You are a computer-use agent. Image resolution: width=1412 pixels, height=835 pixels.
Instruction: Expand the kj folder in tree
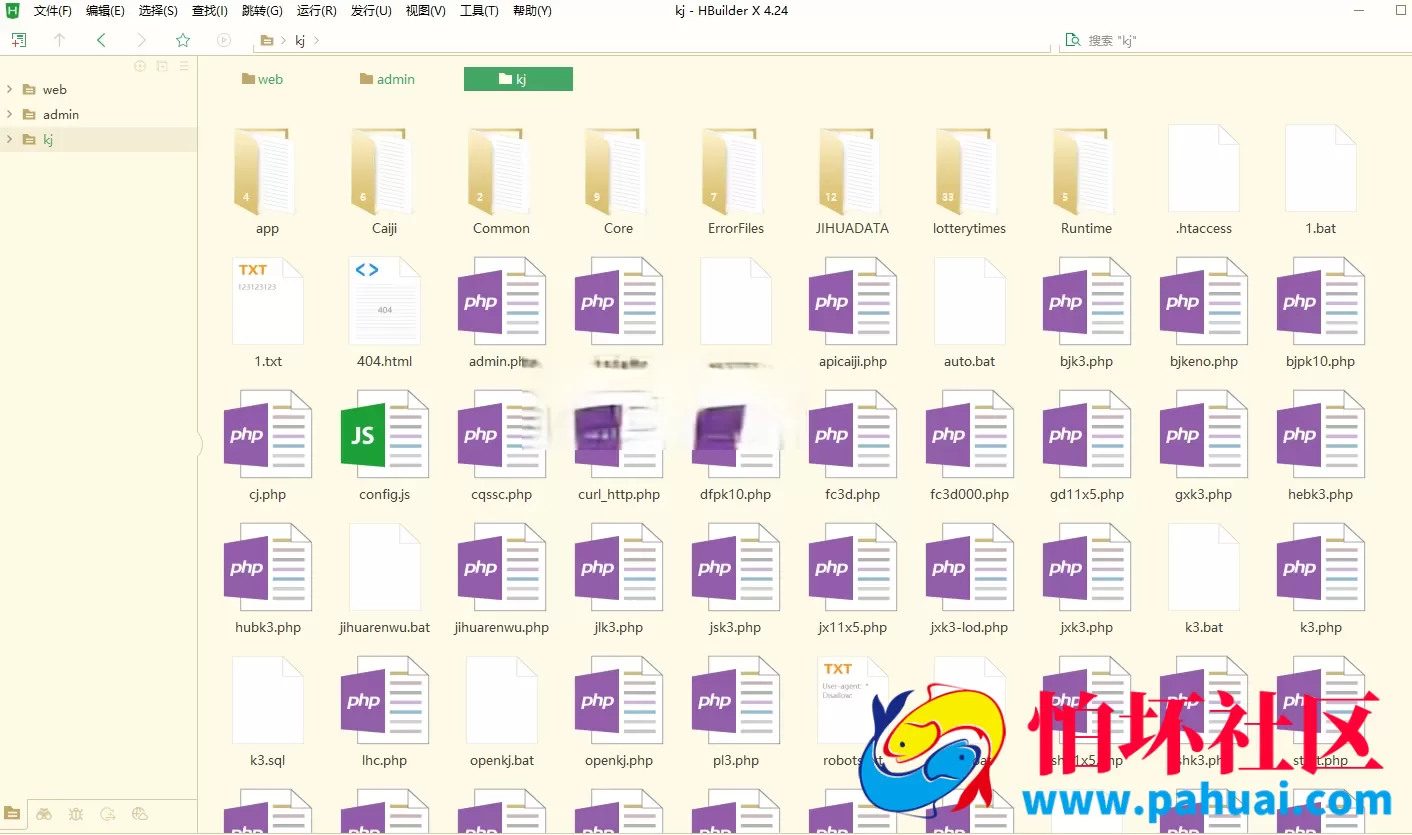tap(9, 139)
